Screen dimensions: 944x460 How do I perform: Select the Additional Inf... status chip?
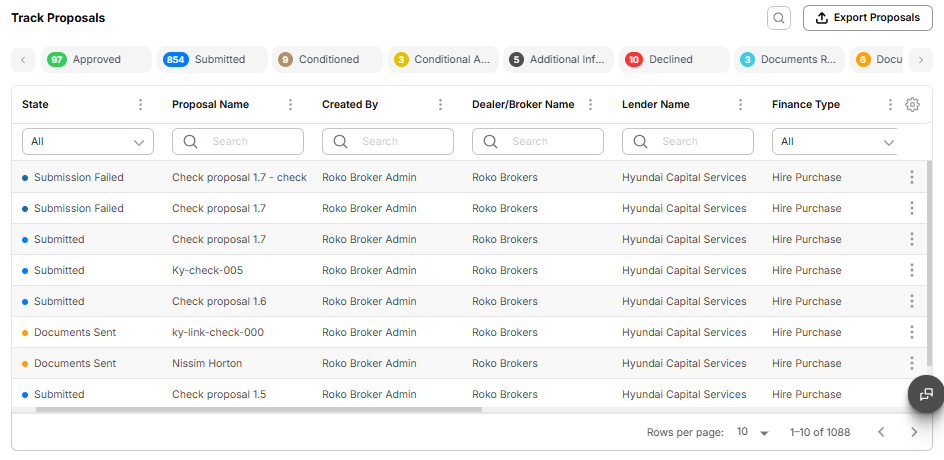[558, 60]
